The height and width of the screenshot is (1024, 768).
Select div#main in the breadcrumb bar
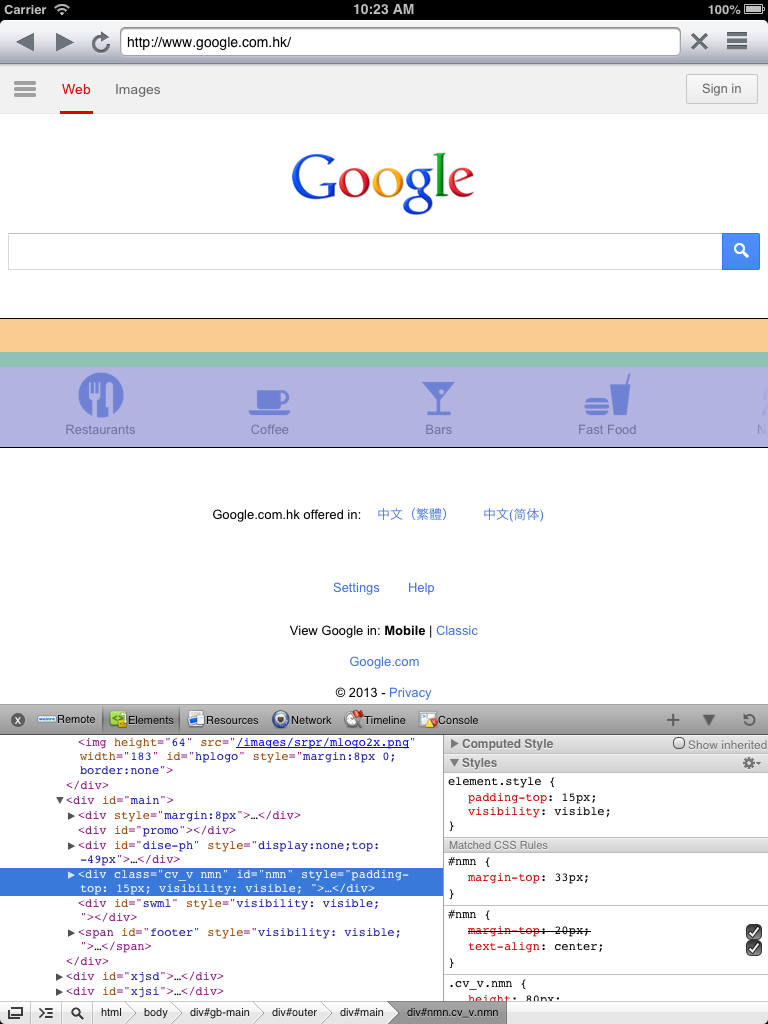pyautogui.click(x=362, y=1012)
